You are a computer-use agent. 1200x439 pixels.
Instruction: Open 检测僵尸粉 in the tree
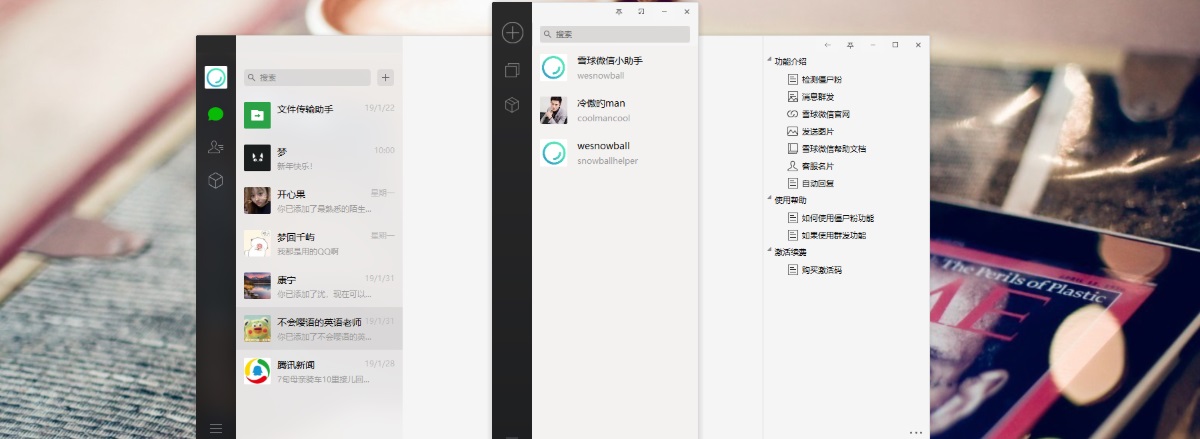822,79
